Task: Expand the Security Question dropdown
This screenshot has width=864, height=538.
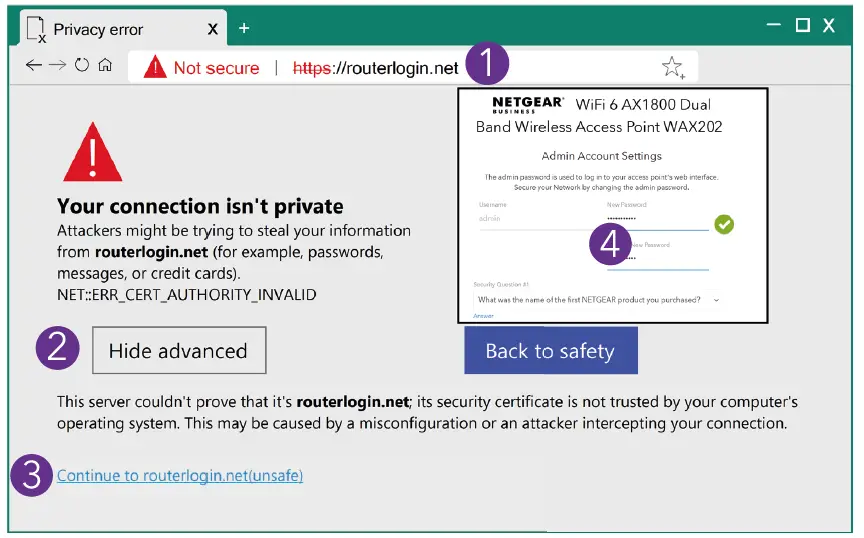Action: click(716, 300)
